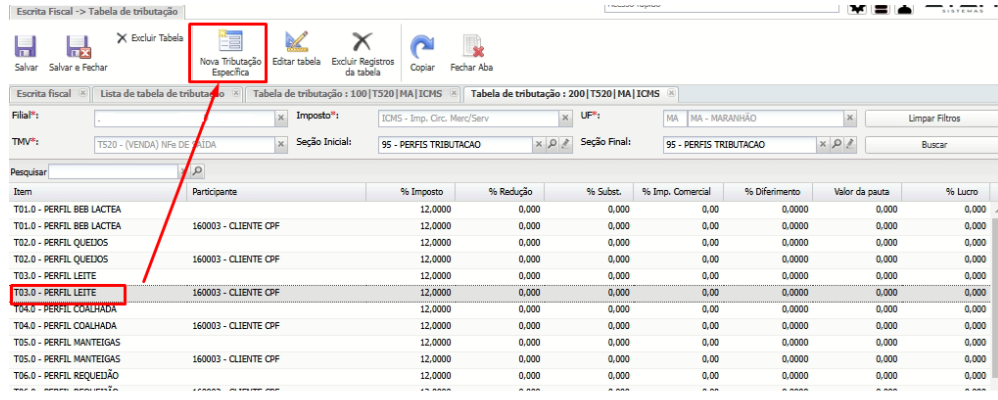This screenshot has width=998, height=400.
Task: Sort by the % Lucro column header
Action: (x=945, y=192)
